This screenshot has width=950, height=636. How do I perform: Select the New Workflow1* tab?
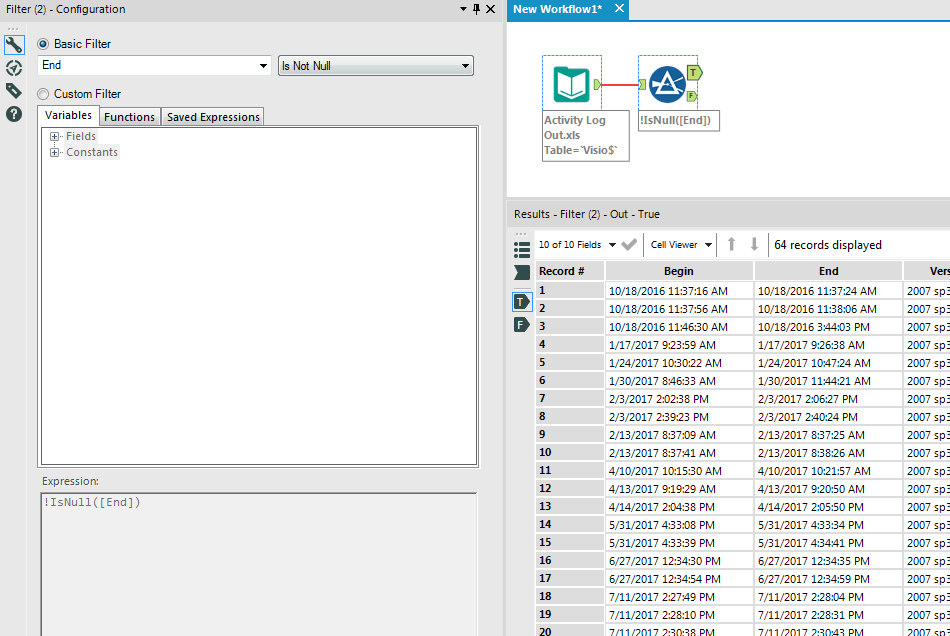click(x=557, y=9)
